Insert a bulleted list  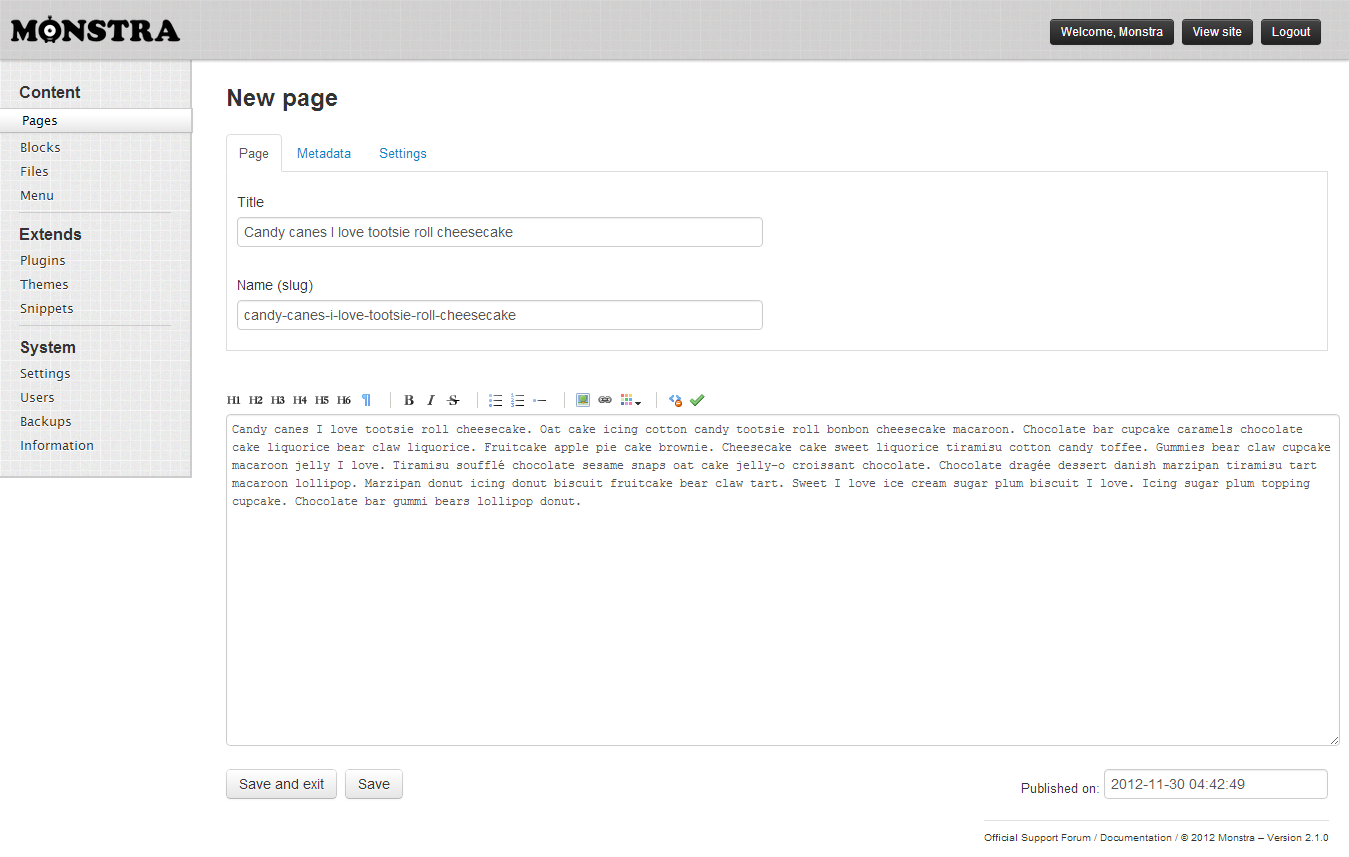point(495,400)
